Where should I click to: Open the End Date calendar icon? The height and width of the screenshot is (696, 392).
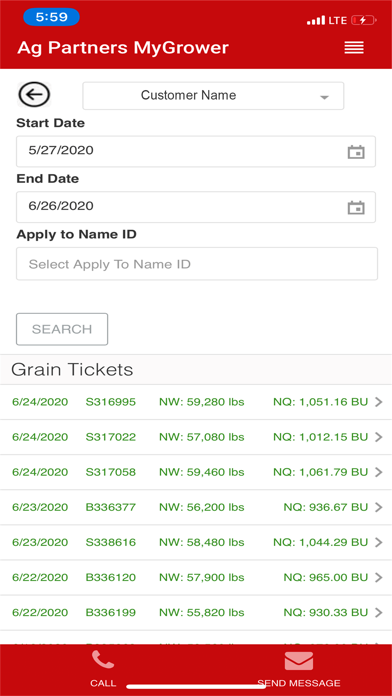point(356,207)
